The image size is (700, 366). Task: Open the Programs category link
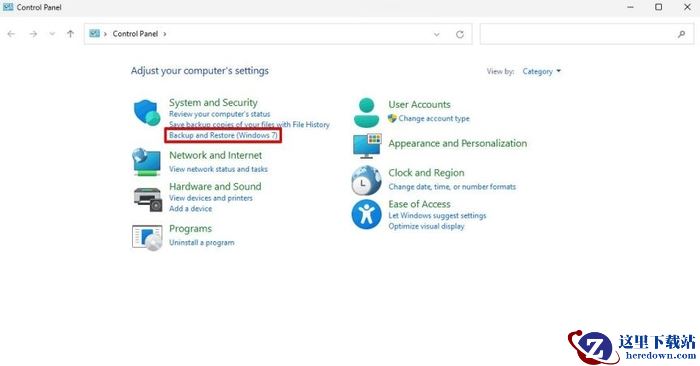[191, 229]
